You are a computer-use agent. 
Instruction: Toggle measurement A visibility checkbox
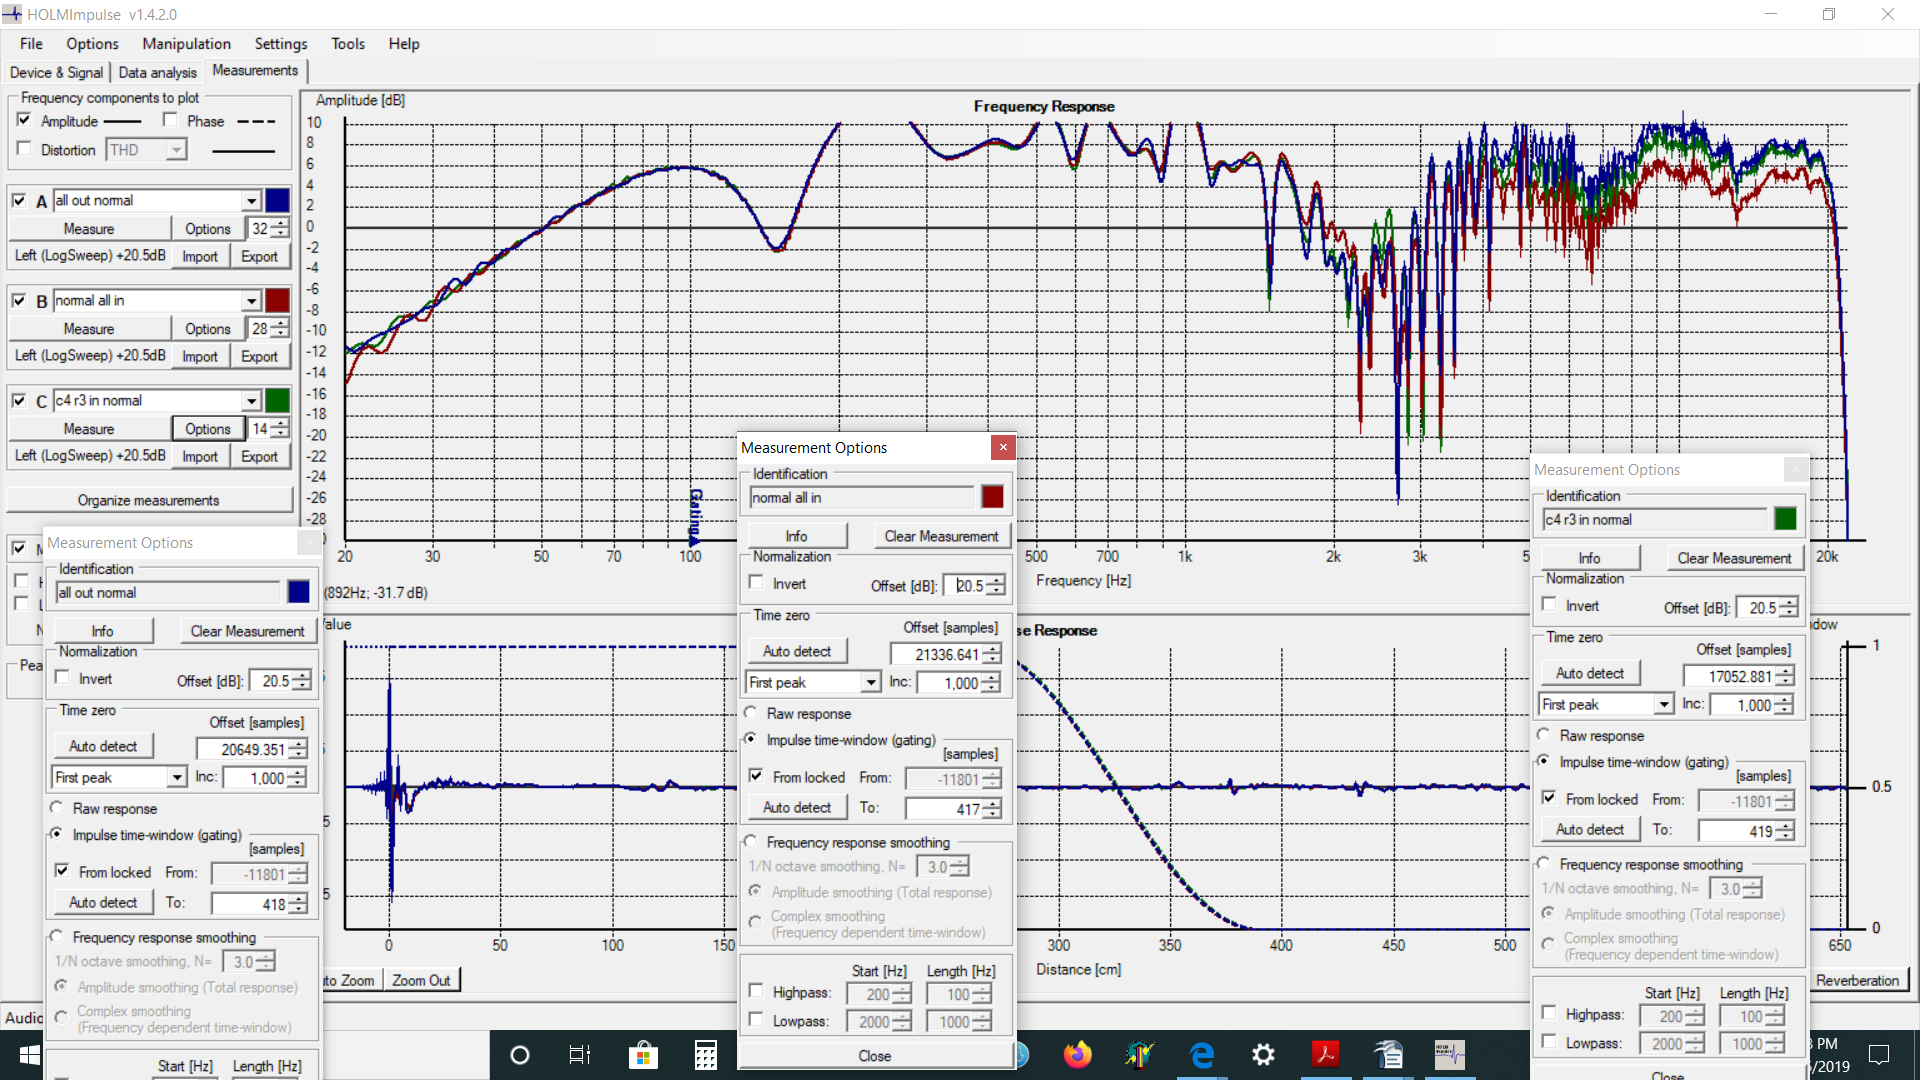[19, 200]
